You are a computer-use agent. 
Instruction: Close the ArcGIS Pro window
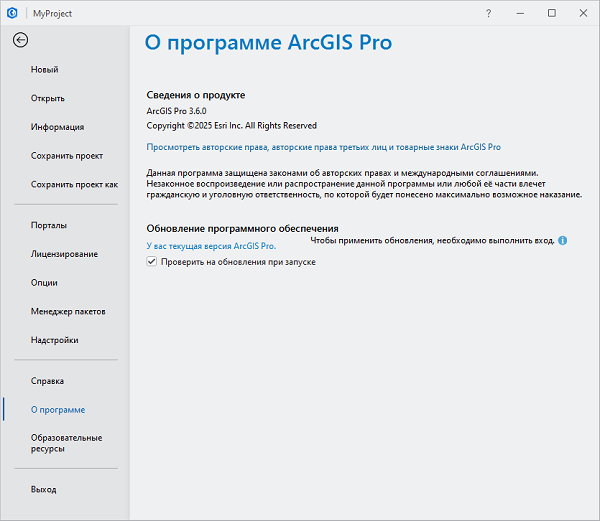click(x=583, y=13)
